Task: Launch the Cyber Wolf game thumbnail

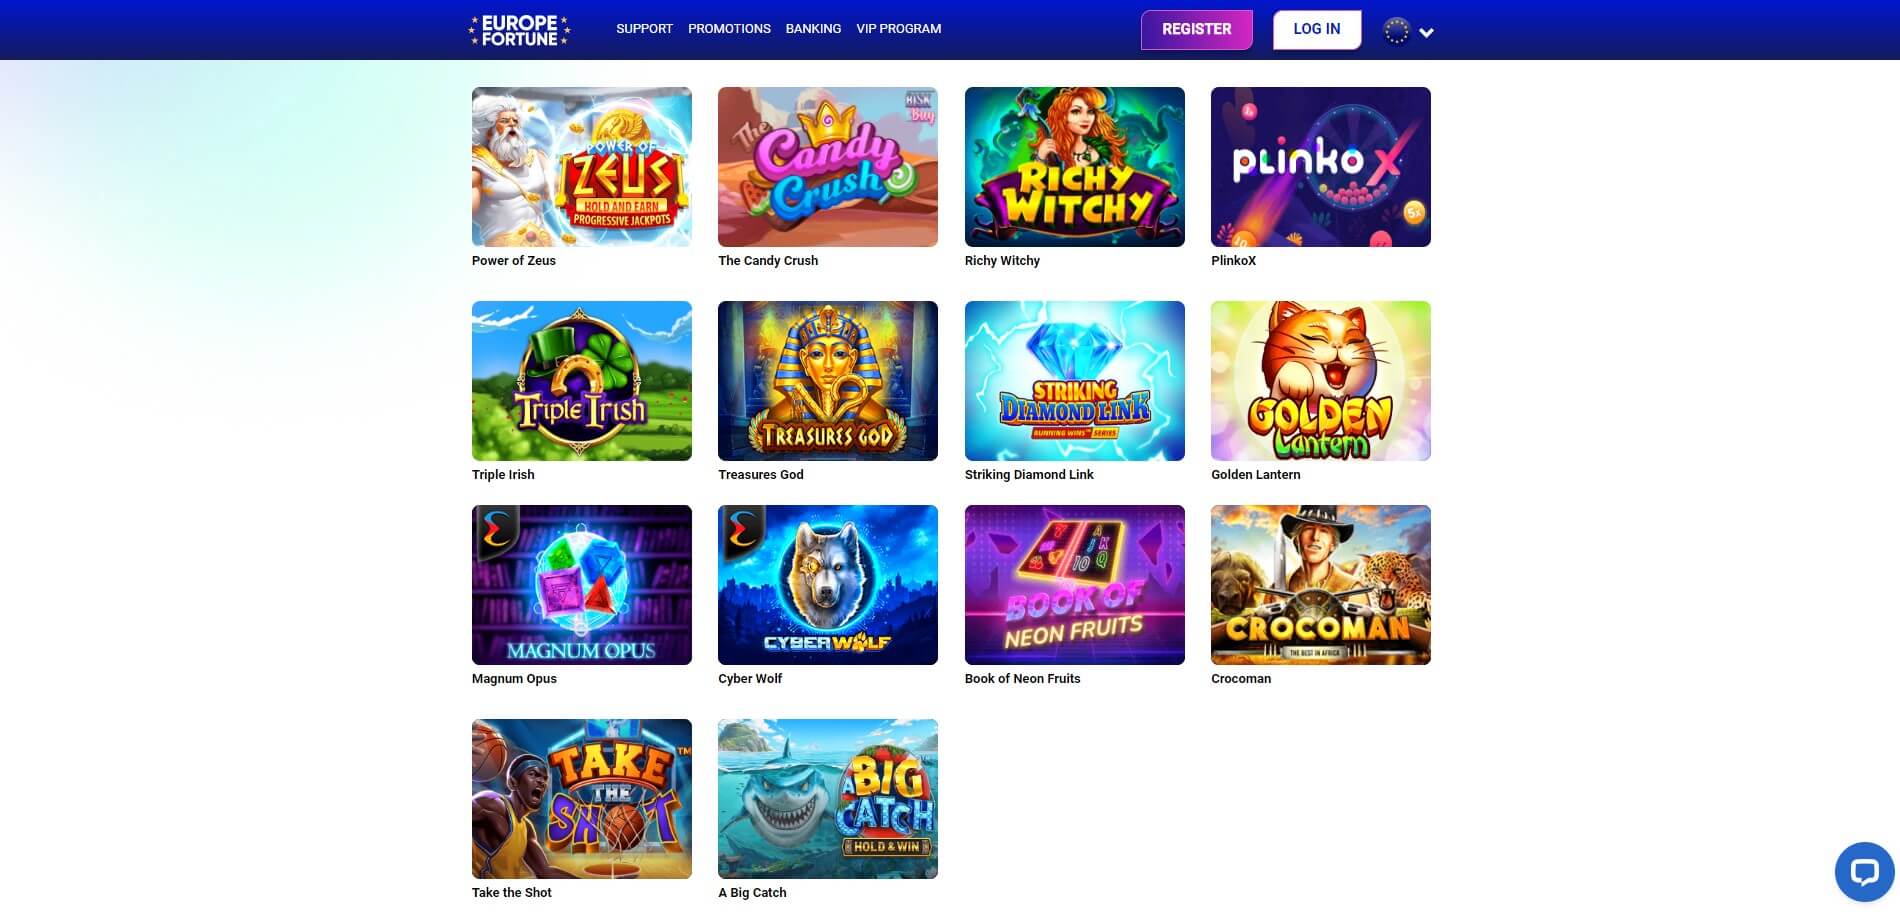Action: (828, 585)
